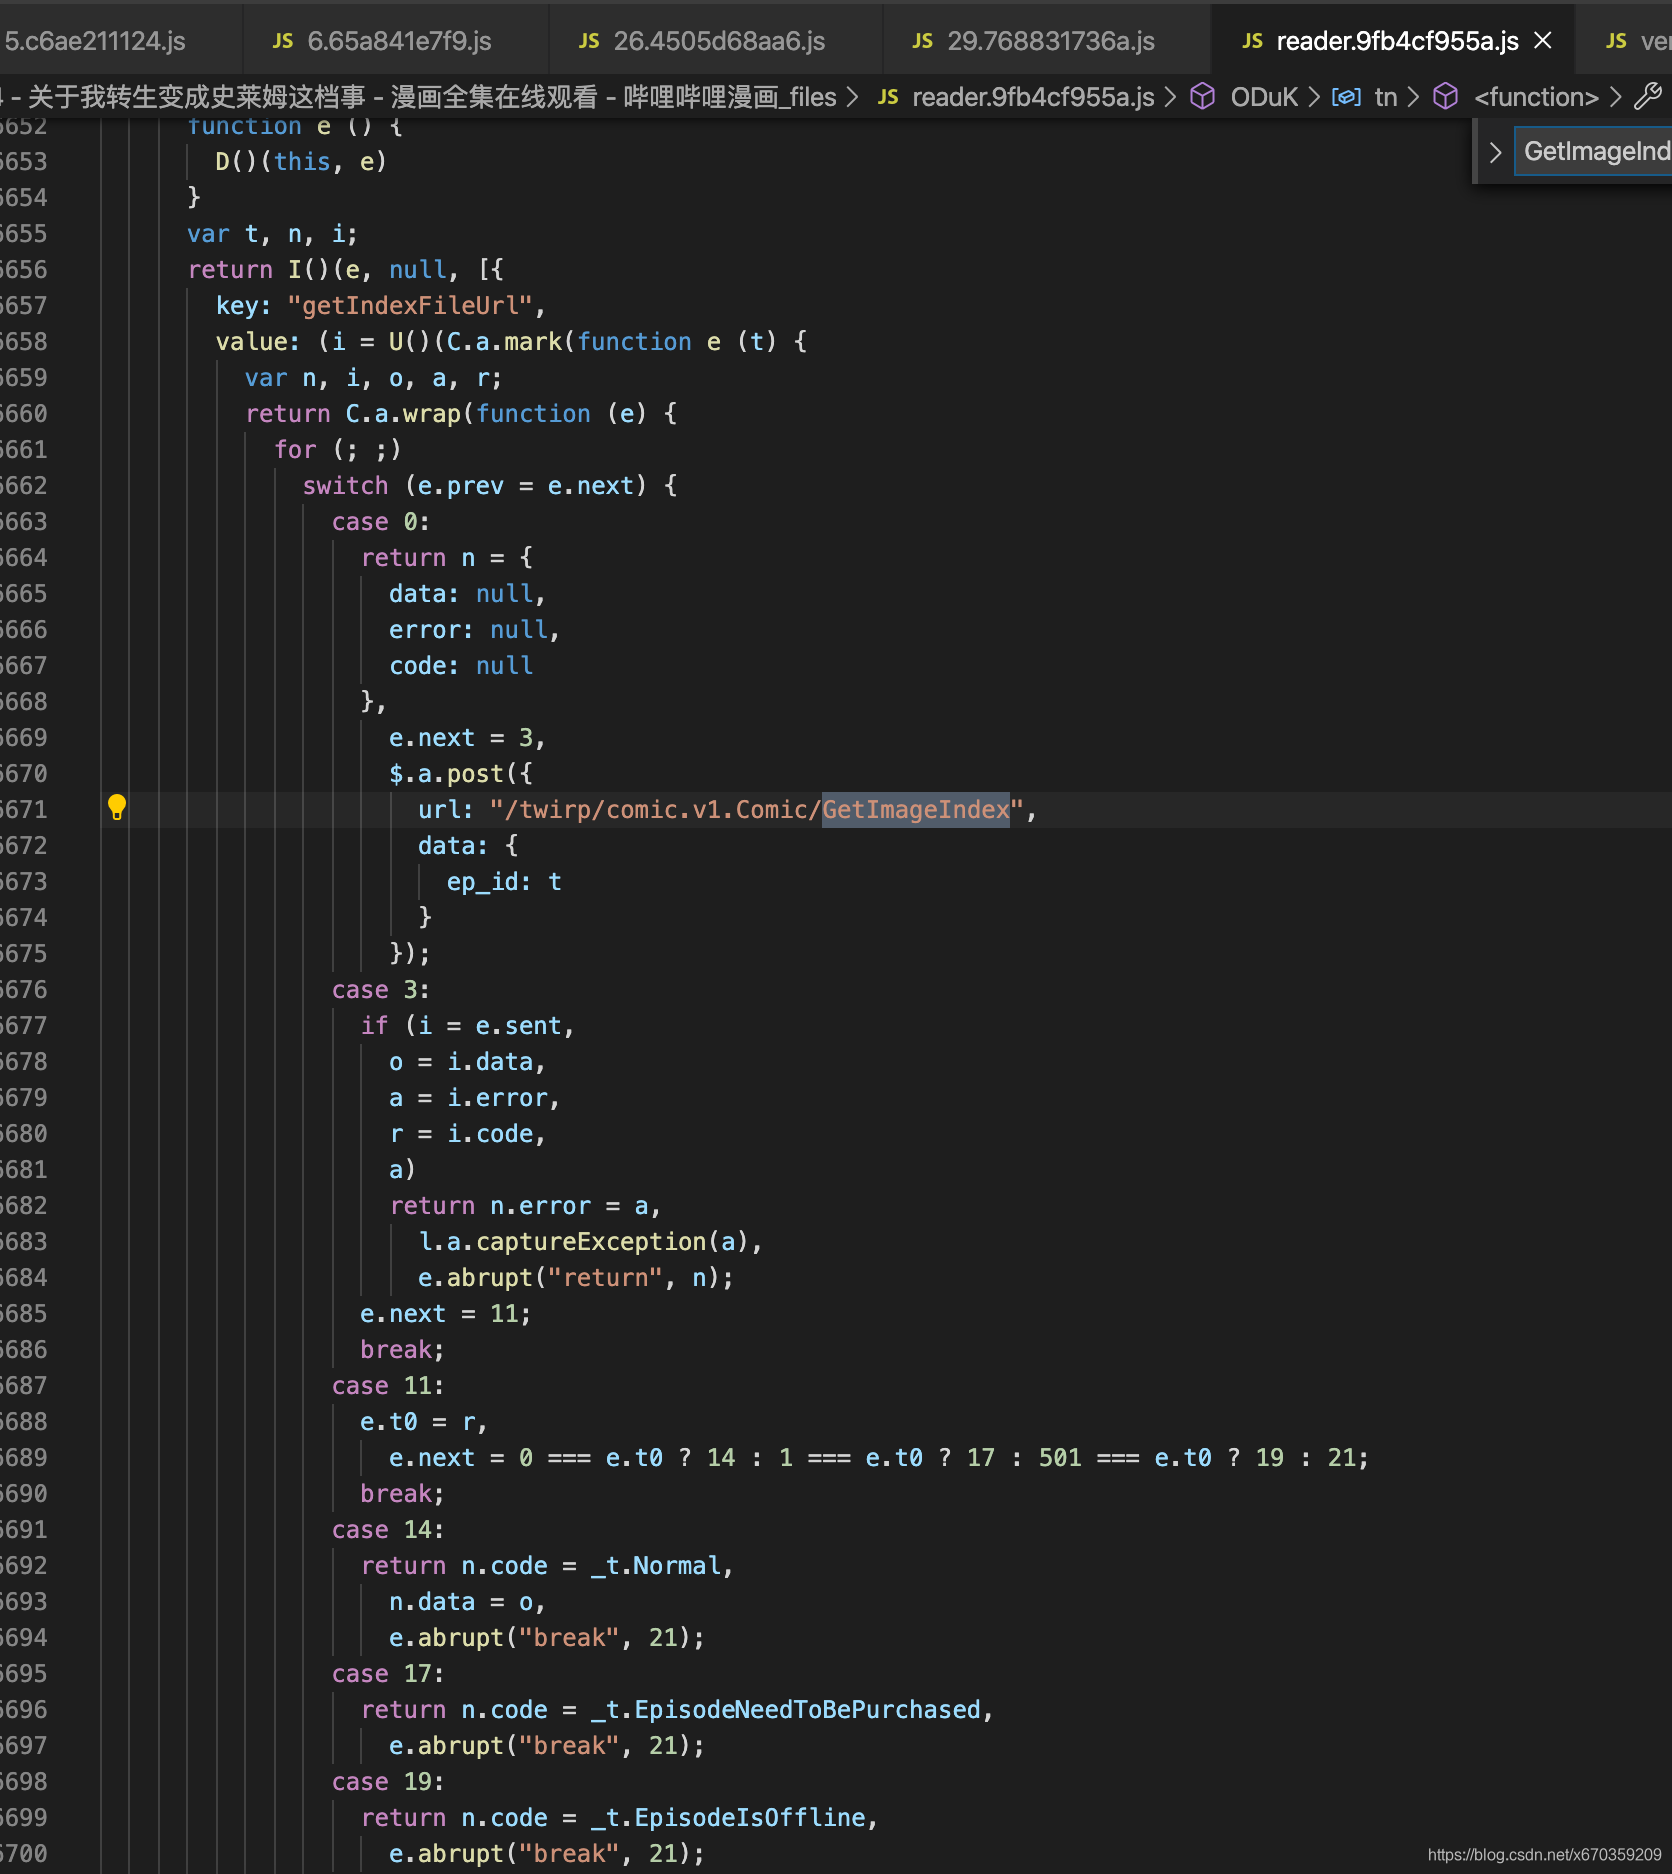Click "case 11:" on line 687
Image resolution: width=1672 pixels, height=1874 pixels.
click(388, 1385)
